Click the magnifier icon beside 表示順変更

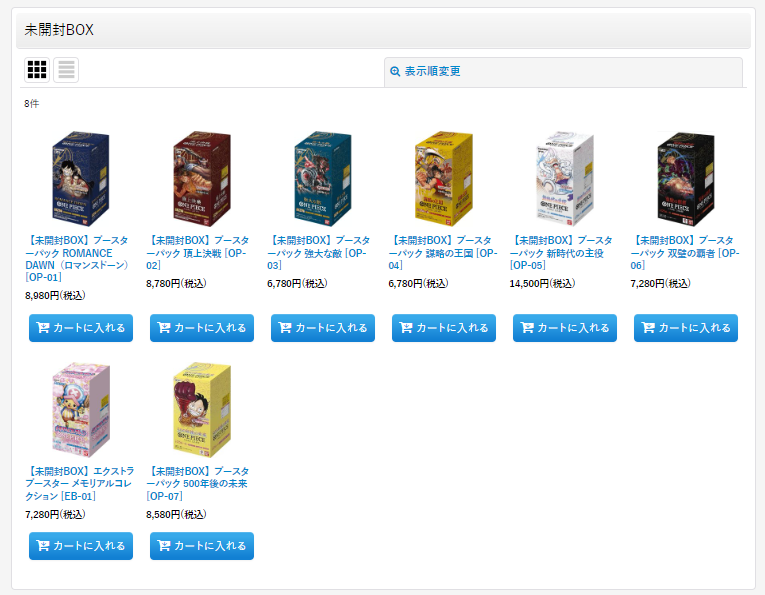point(395,72)
